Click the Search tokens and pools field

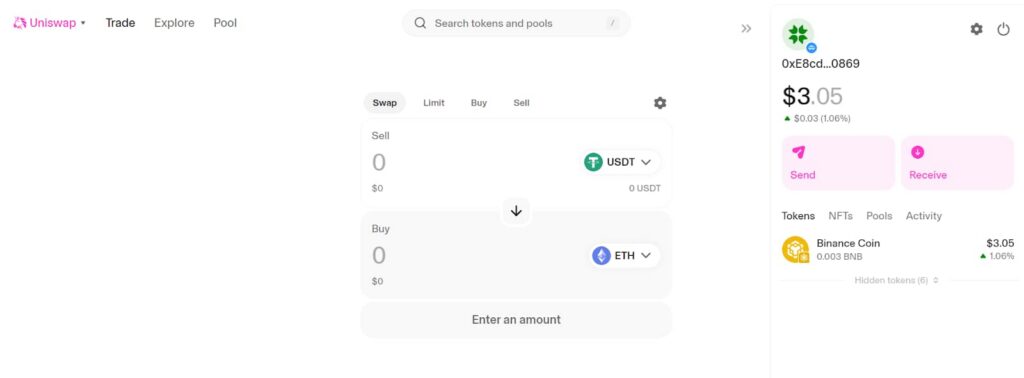(x=516, y=24)
